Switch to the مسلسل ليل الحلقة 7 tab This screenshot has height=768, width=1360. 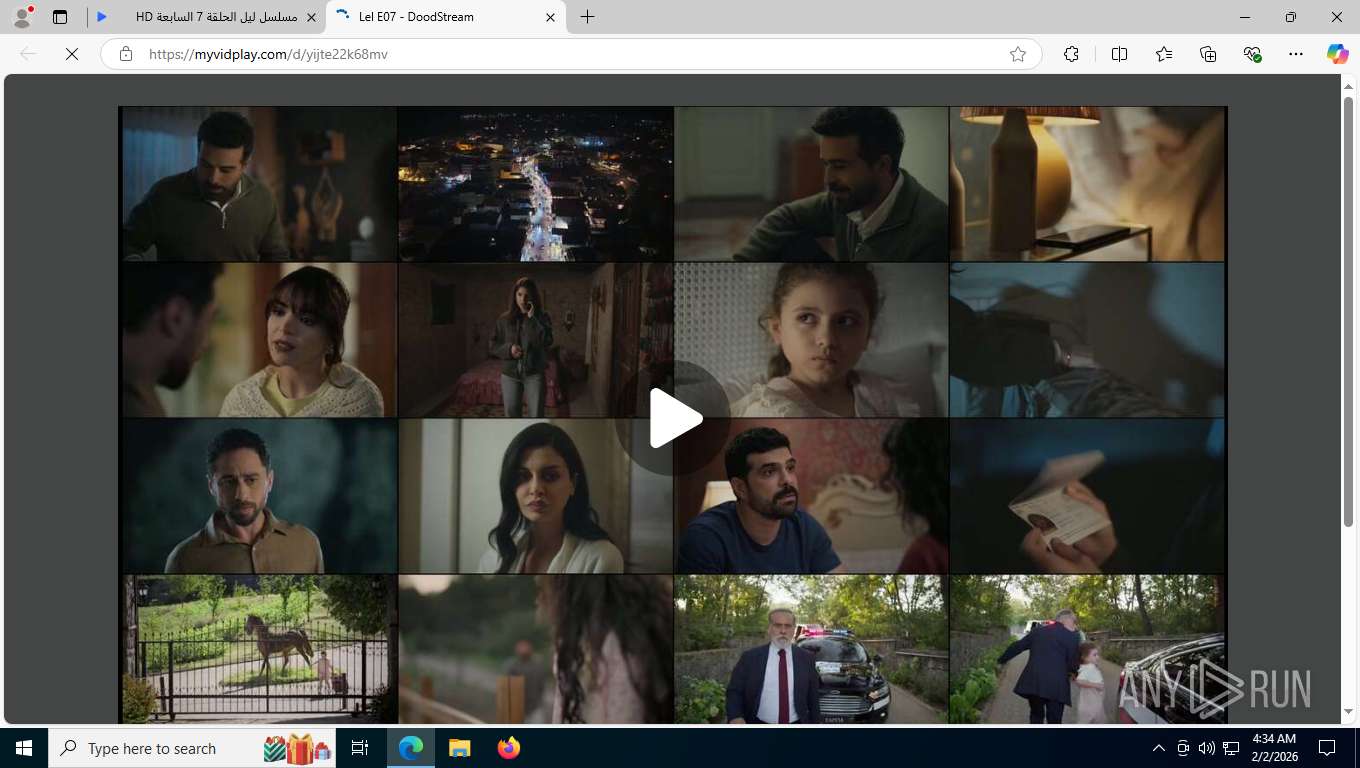tap(206, 17)
